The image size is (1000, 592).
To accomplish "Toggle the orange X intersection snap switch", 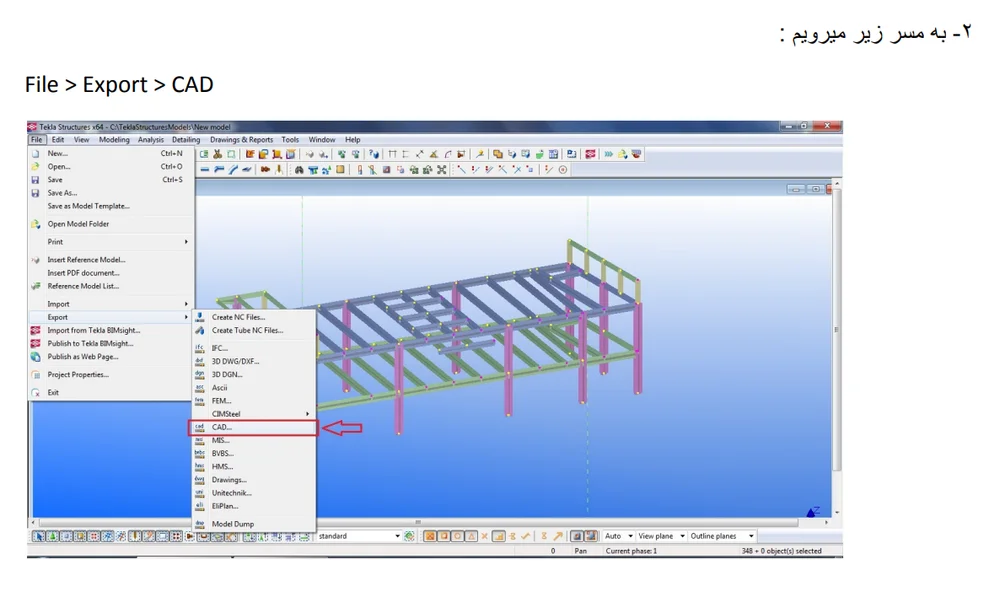I will [485, 536].
